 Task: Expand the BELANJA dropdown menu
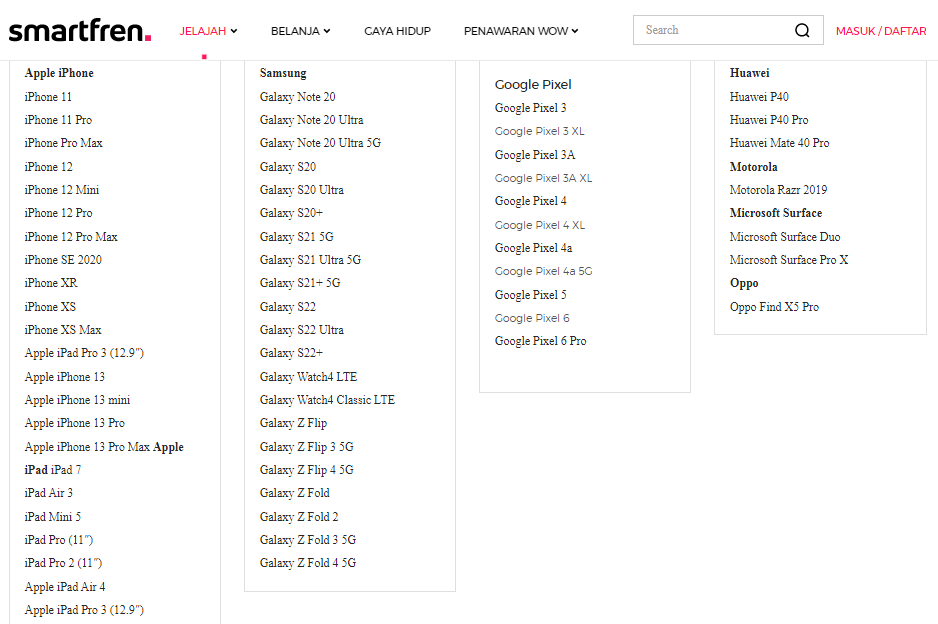pos(300,31)
